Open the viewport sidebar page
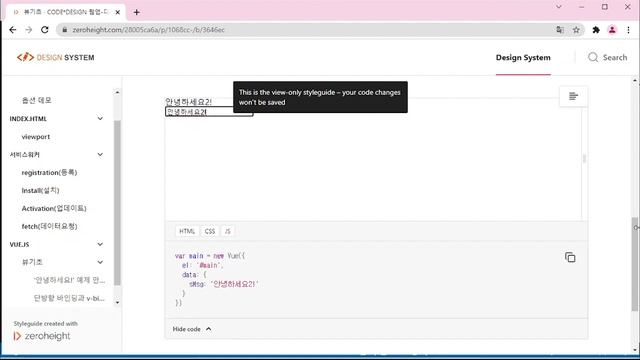The image size is (640, 360). point(36,137)
